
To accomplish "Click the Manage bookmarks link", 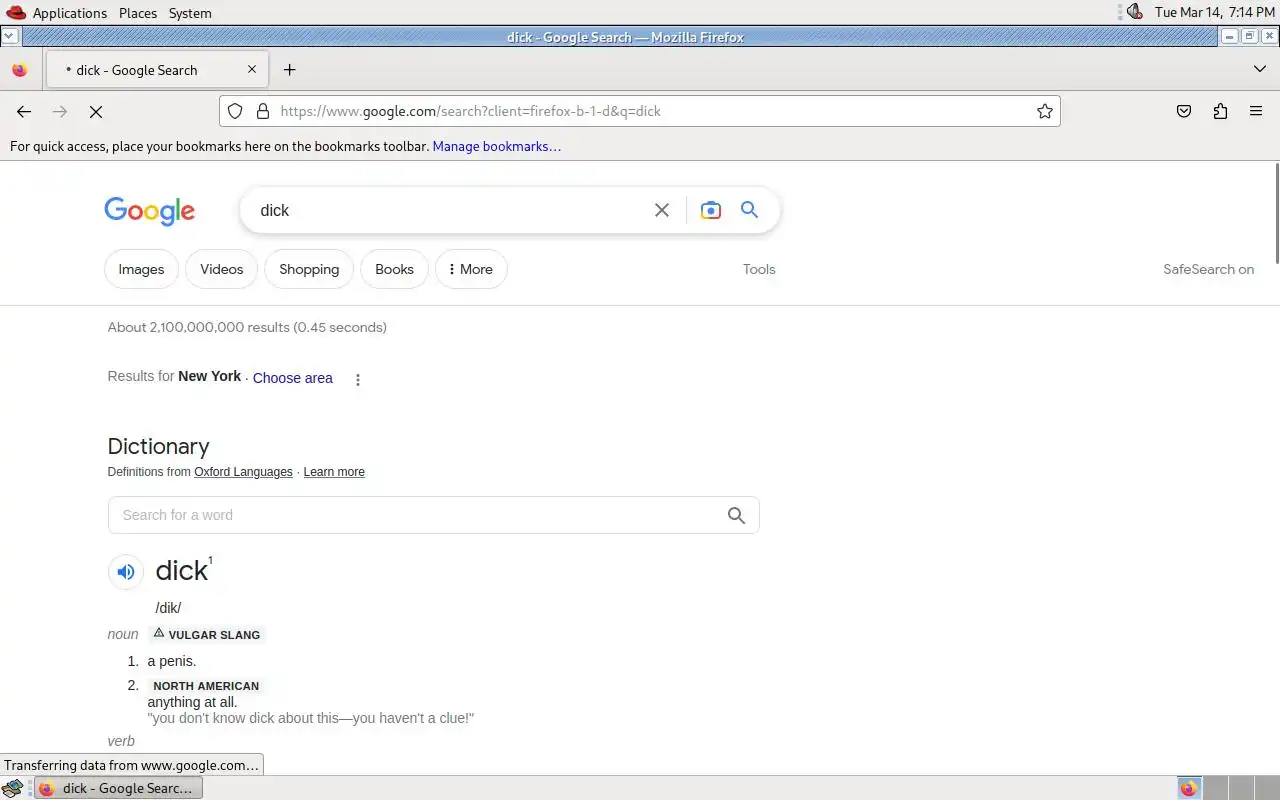I will click(497, 146).
